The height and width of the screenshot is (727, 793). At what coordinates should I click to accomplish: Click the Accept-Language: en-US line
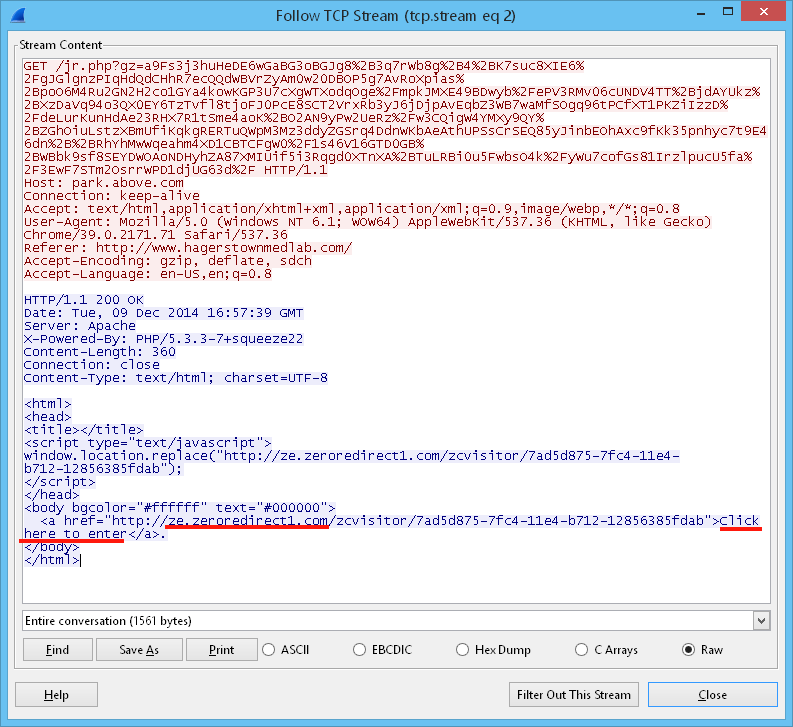coord(148,274)
